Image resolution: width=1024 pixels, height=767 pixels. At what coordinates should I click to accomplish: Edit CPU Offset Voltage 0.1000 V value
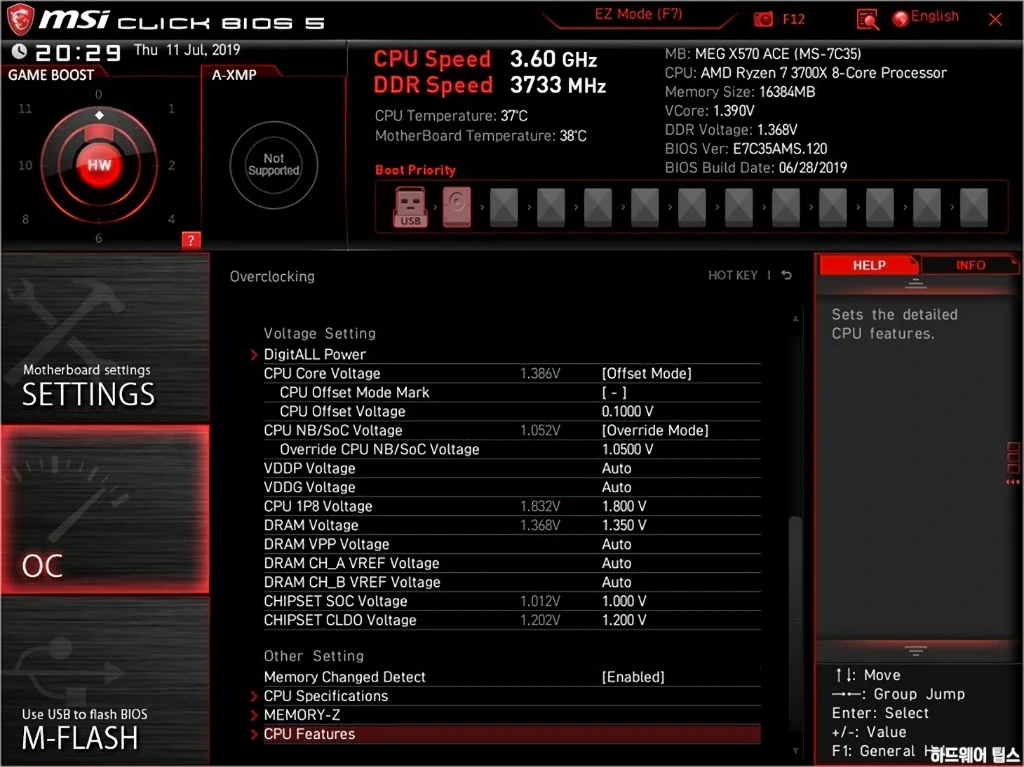coord(628,411)
